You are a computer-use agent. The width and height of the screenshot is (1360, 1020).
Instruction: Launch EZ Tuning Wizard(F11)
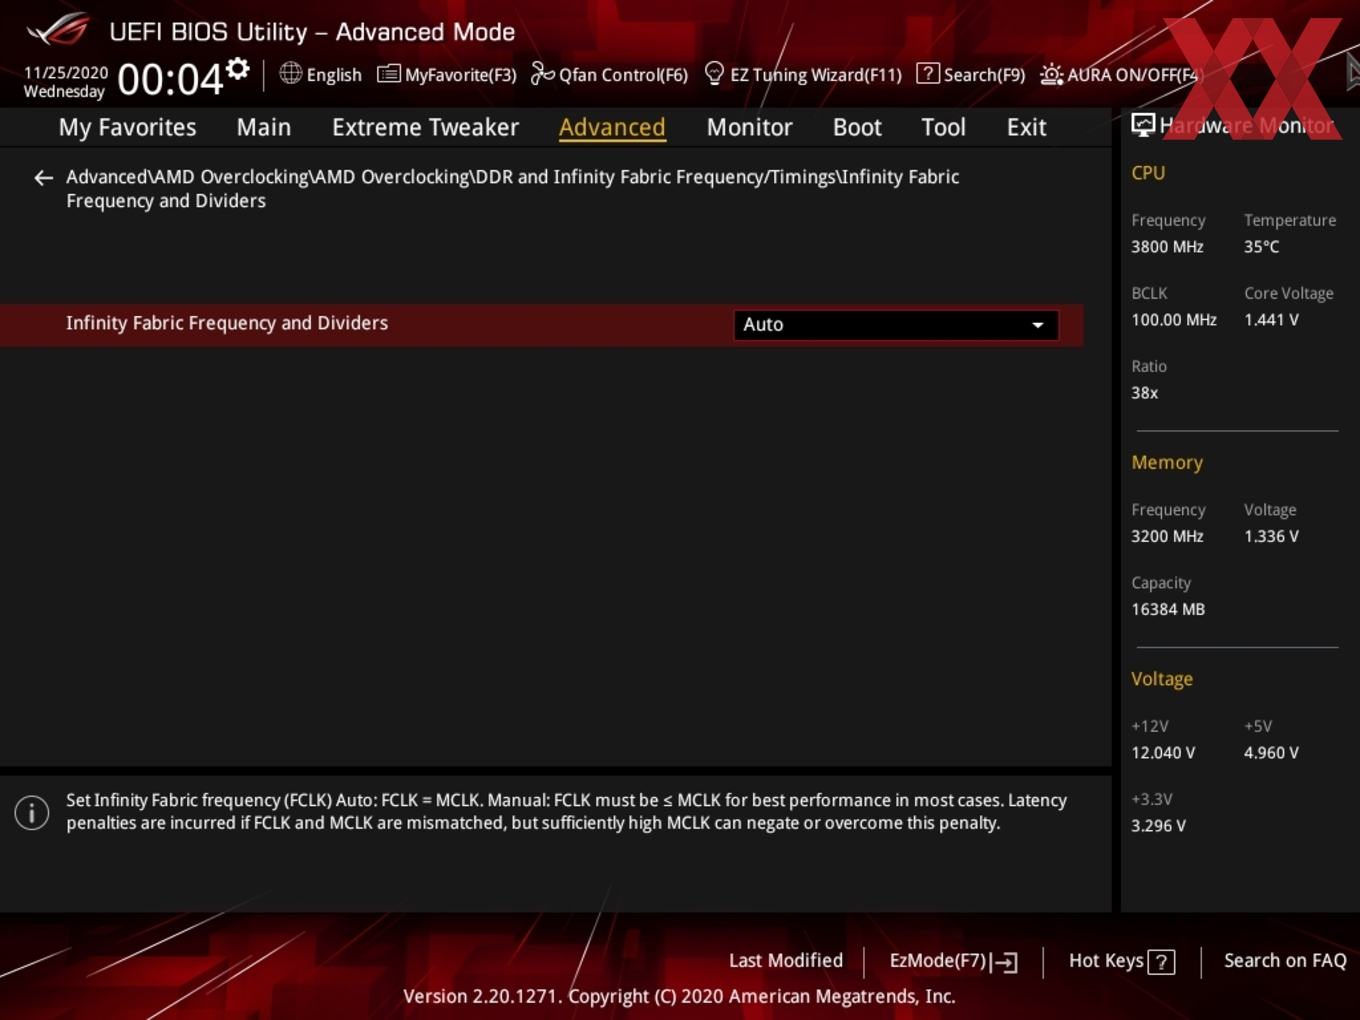click(803, 74)
